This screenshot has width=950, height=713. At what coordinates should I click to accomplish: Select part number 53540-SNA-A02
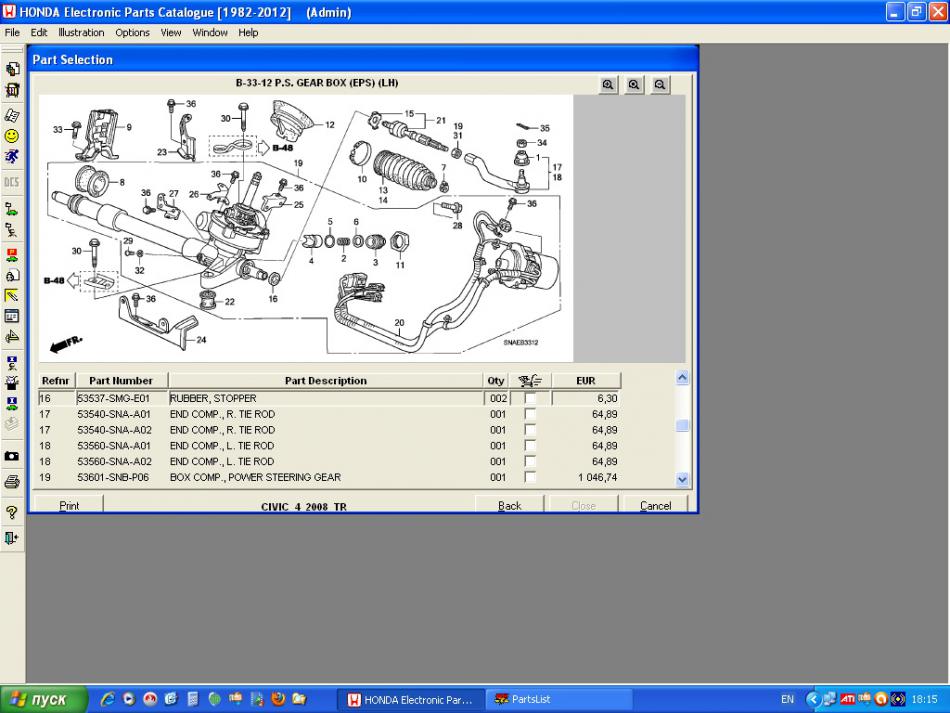click(x=114, y=429)
